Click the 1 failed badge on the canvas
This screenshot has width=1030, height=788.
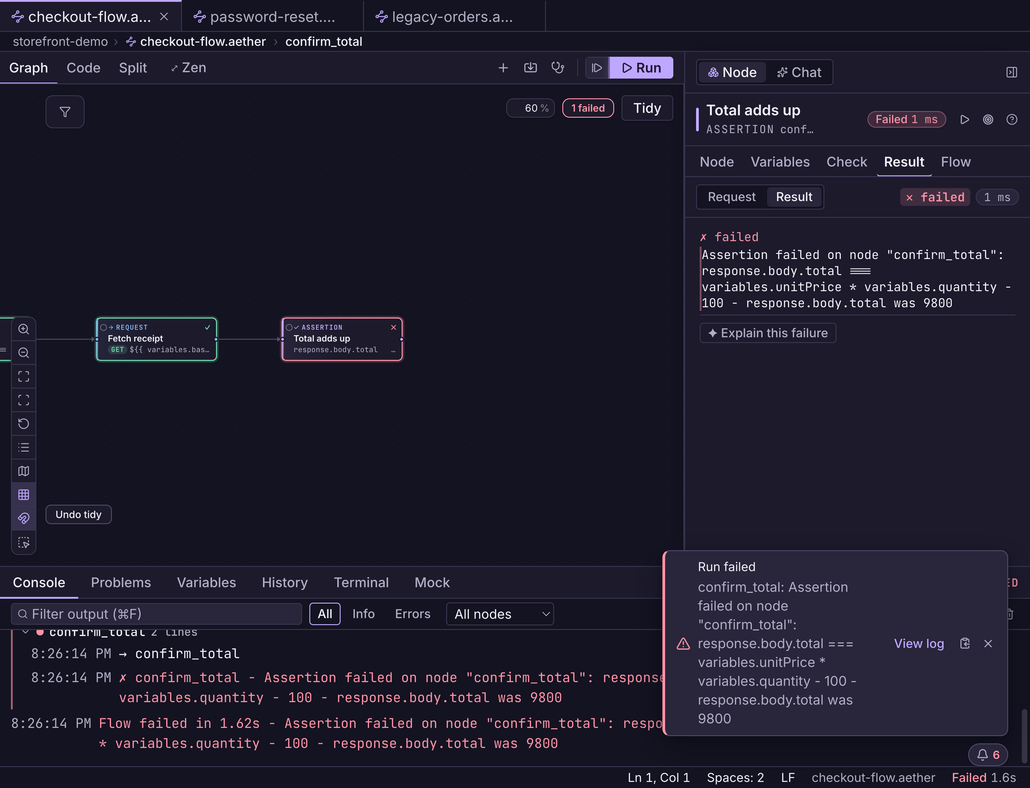point(588,108)
